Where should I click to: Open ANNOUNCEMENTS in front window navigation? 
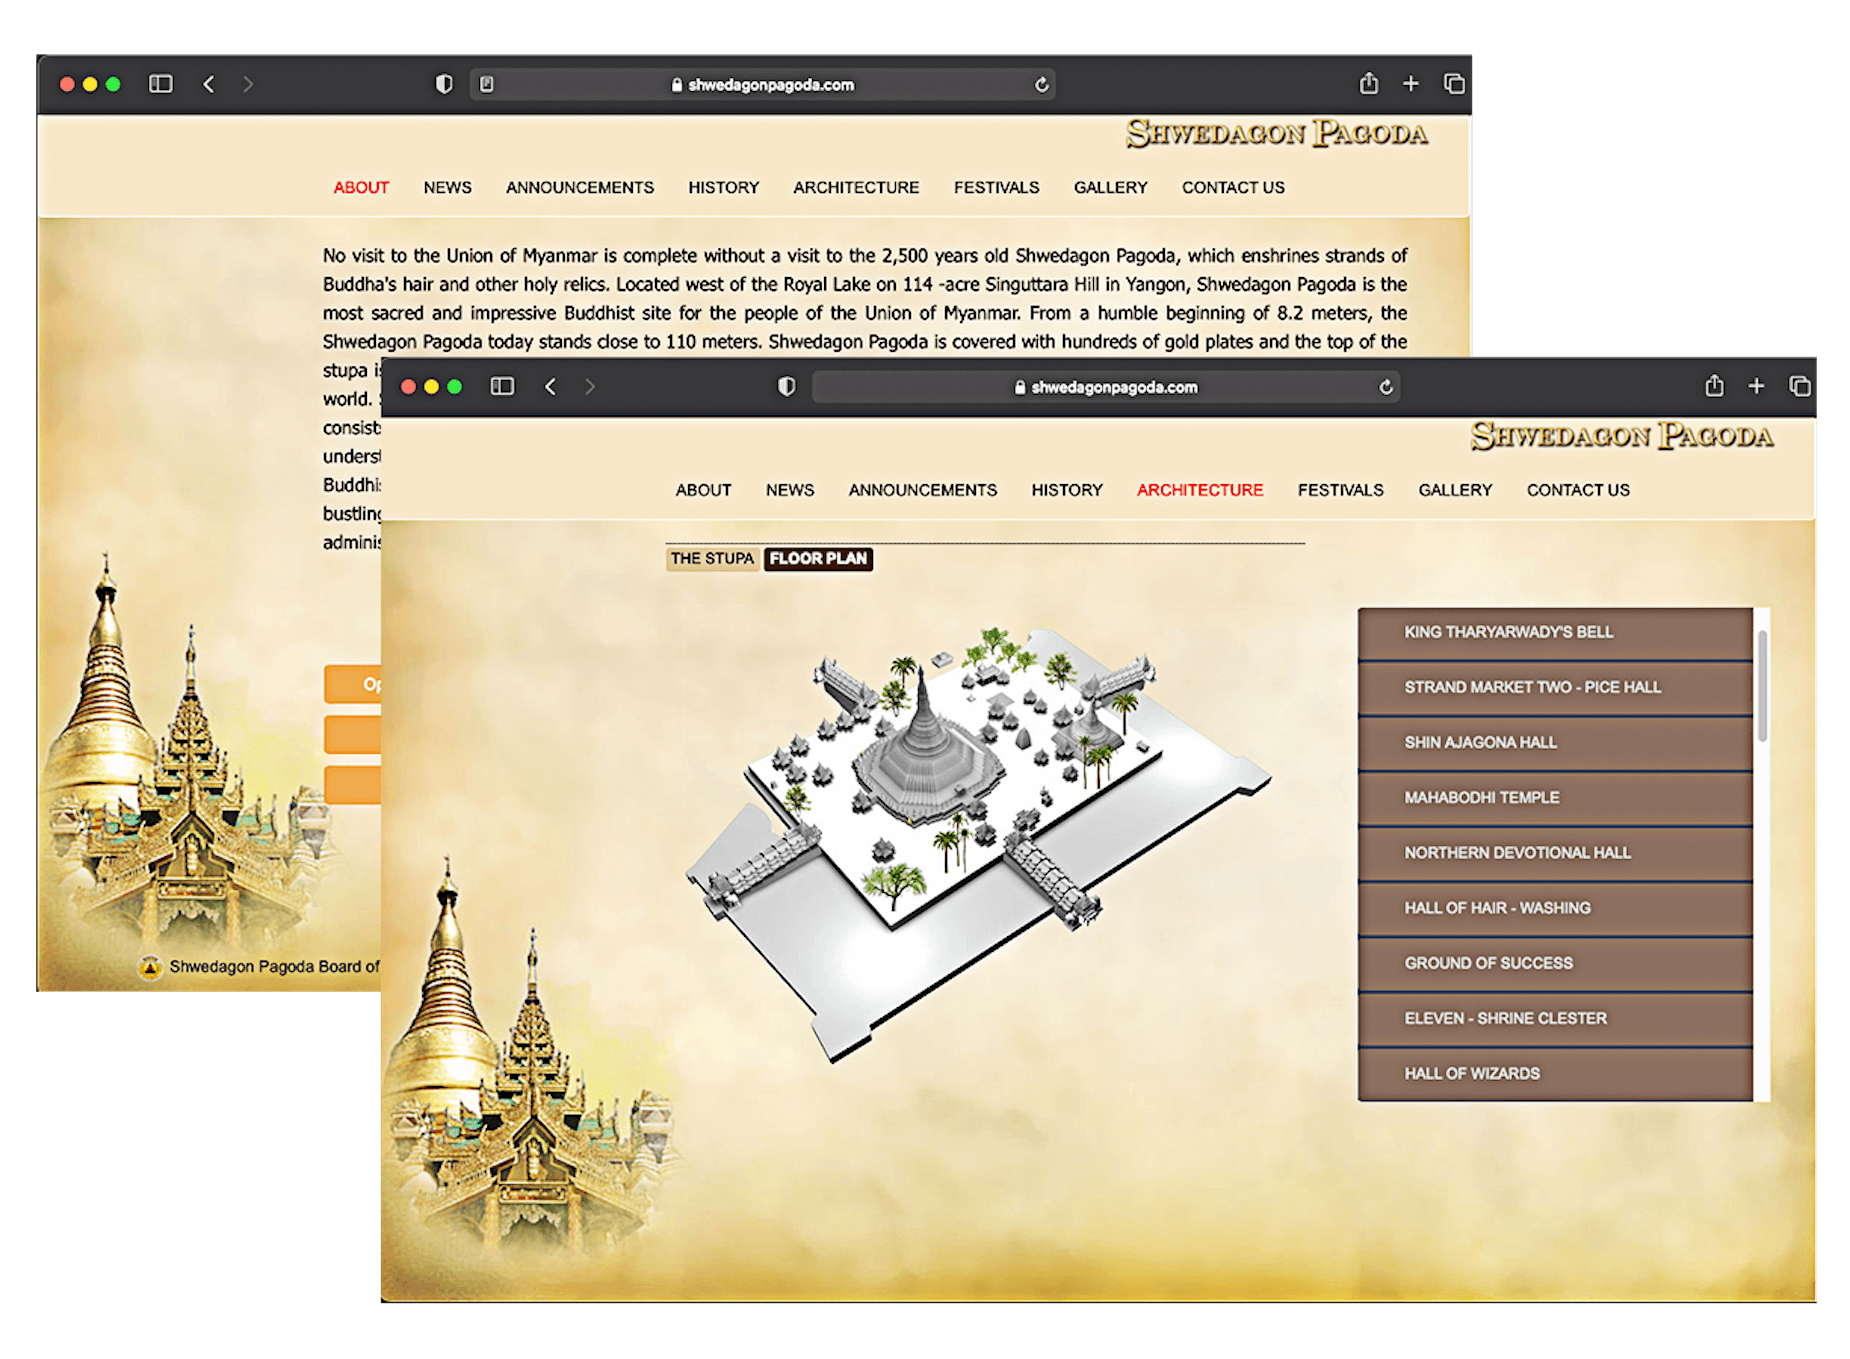pos(923,490)
